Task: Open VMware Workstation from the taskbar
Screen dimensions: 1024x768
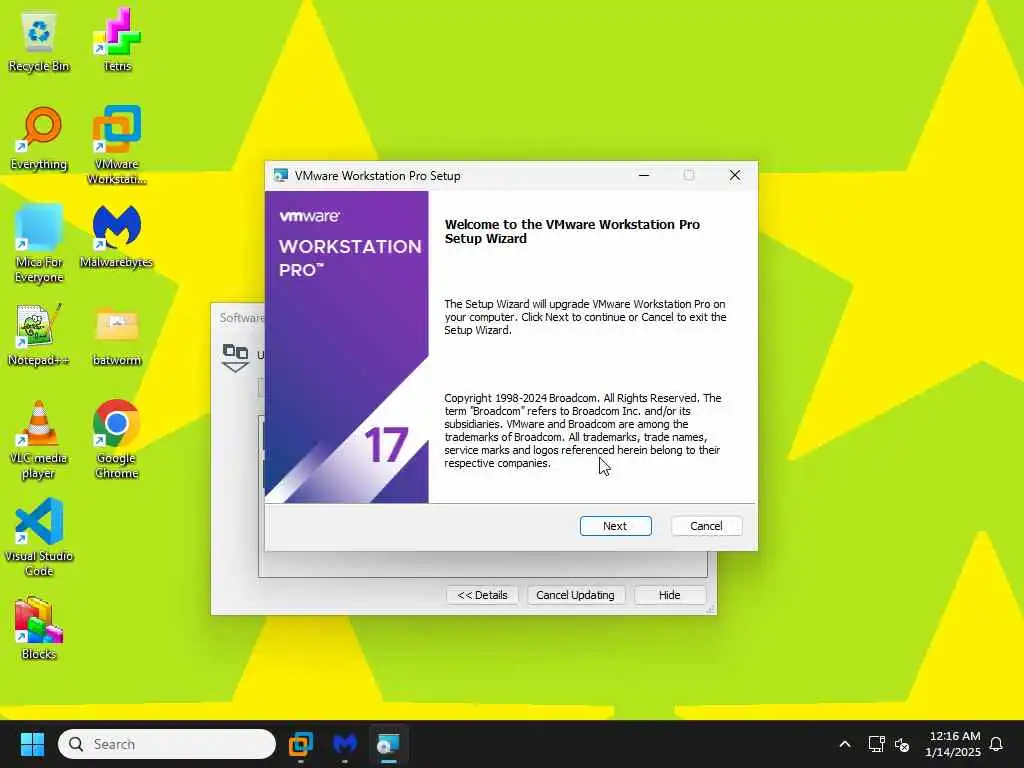Action: [x=300, y=744]
